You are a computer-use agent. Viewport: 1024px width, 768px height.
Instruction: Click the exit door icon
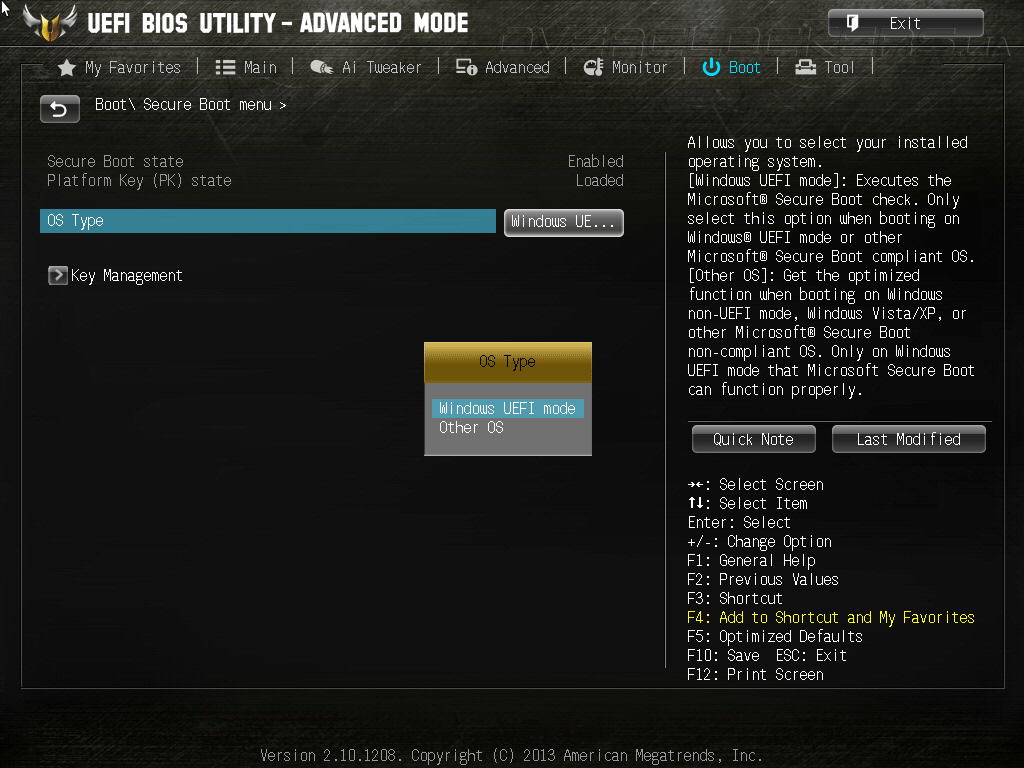tap(852, 23)
